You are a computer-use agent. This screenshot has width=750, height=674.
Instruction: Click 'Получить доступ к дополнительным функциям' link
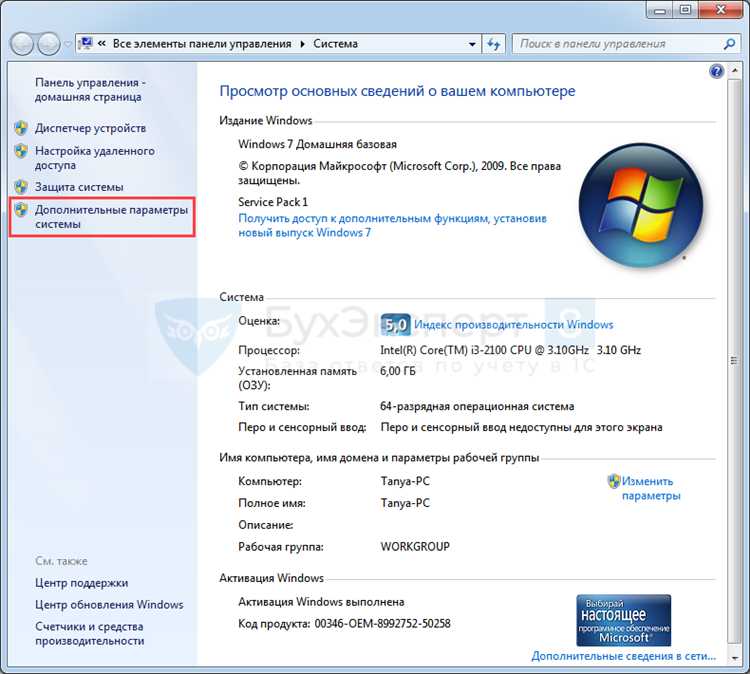(x=392, y=225)
